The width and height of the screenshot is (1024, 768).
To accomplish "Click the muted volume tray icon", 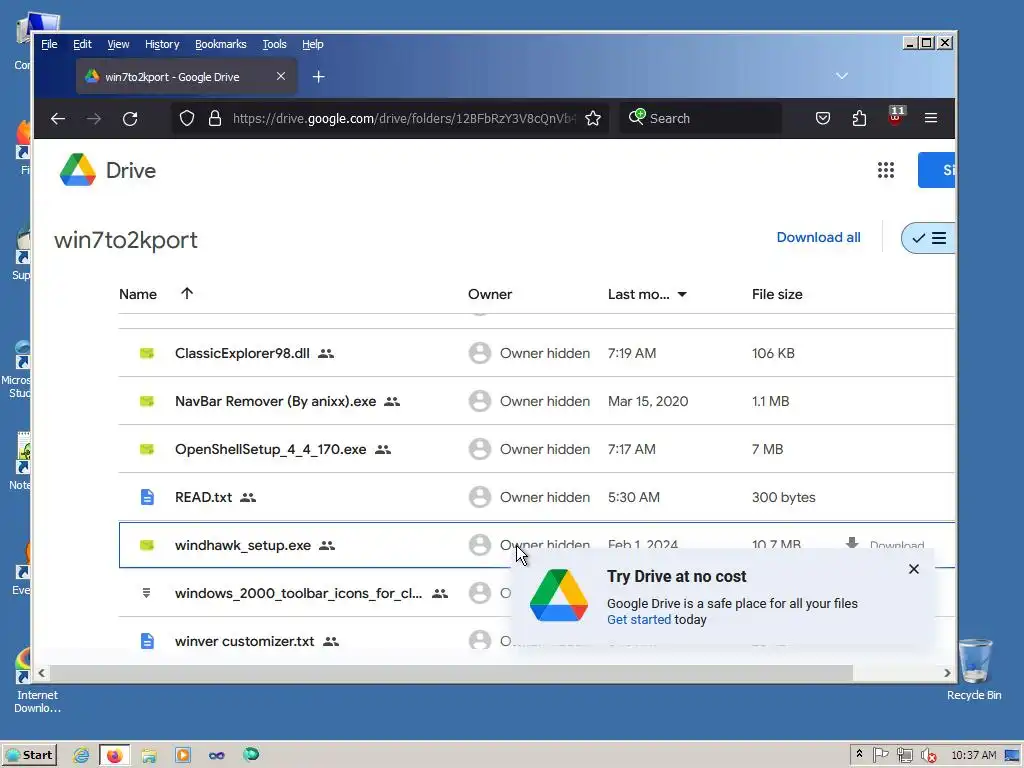I will (x=928, y=756).
